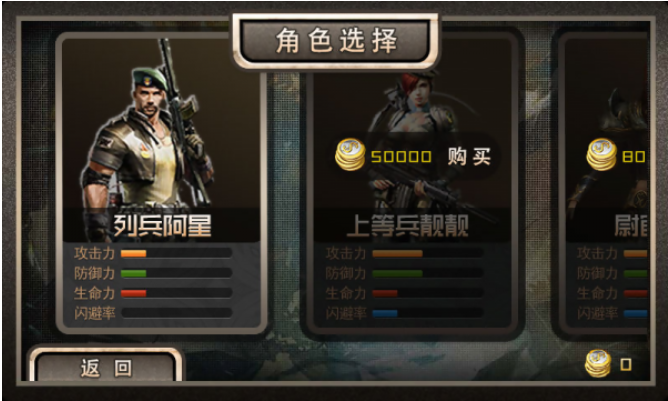The width and height of the screenshot is (668, 401).
Task: Tap the 购买 buy button
Action: pyautogui.click(x=469, y=157)
